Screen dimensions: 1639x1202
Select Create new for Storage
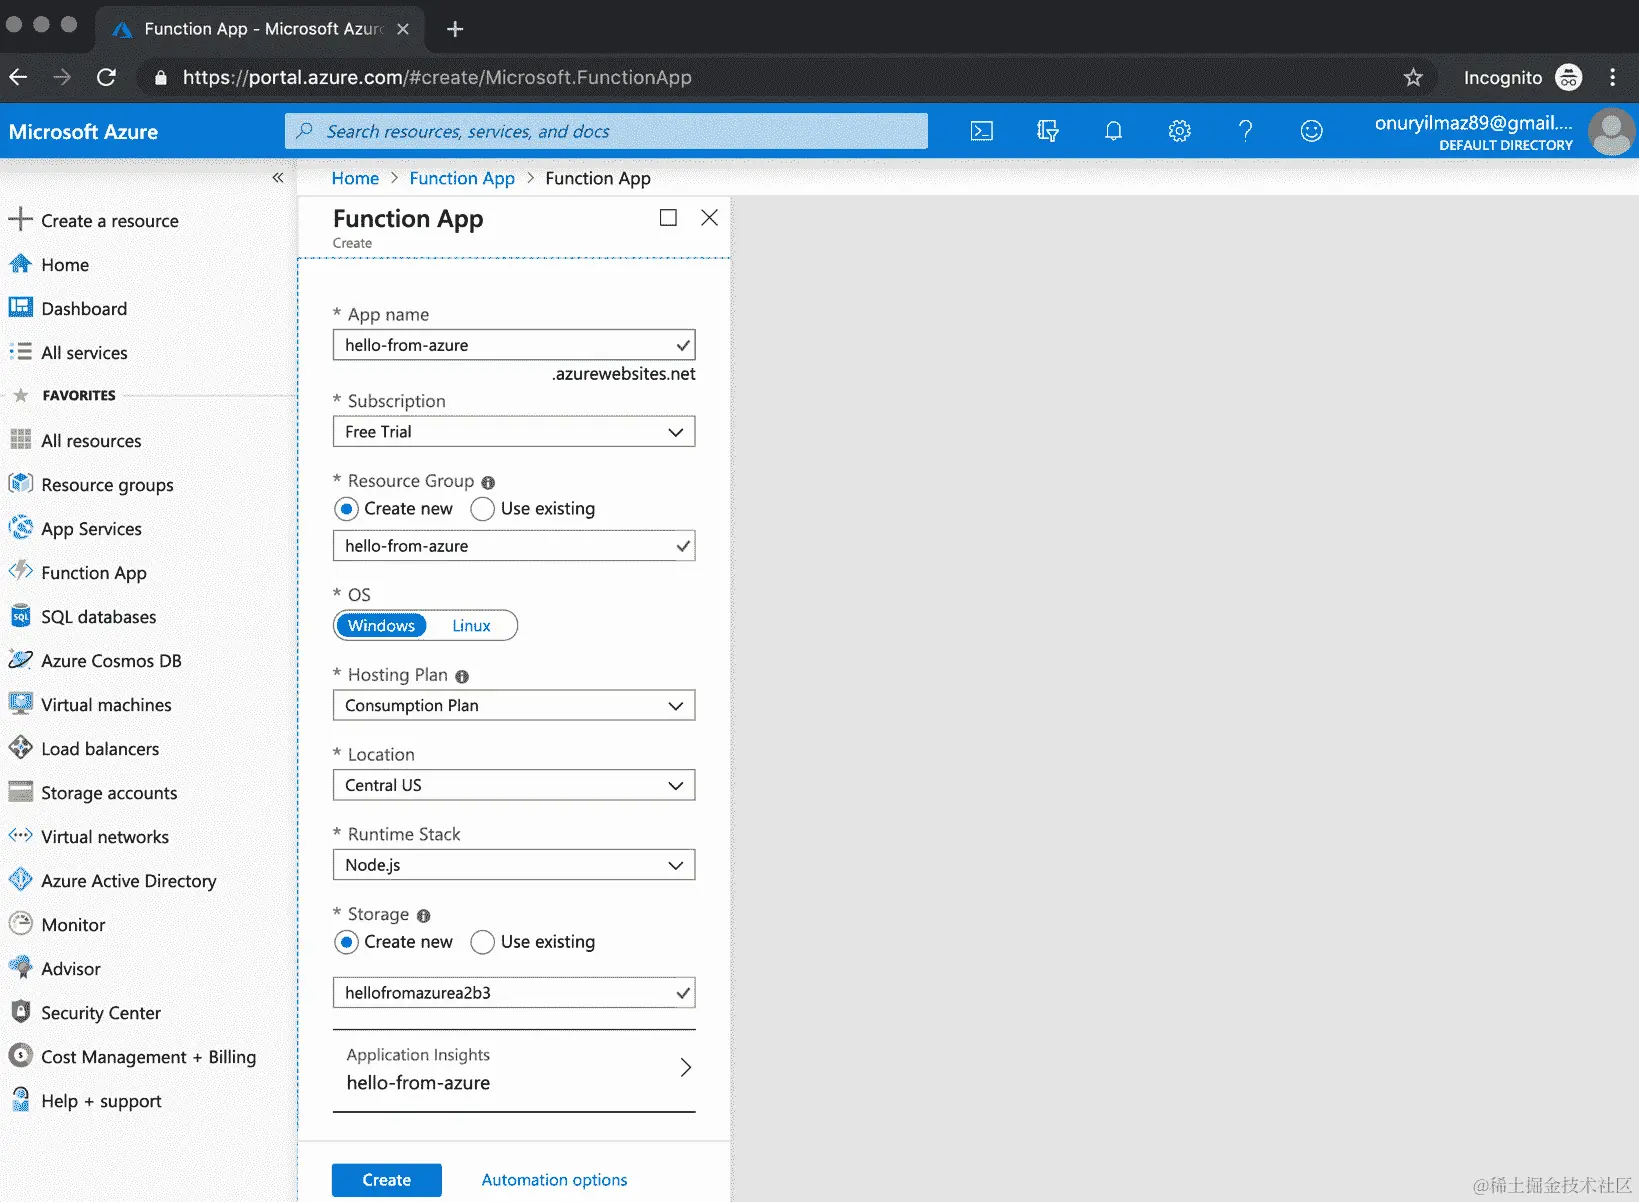coord(346,942)
